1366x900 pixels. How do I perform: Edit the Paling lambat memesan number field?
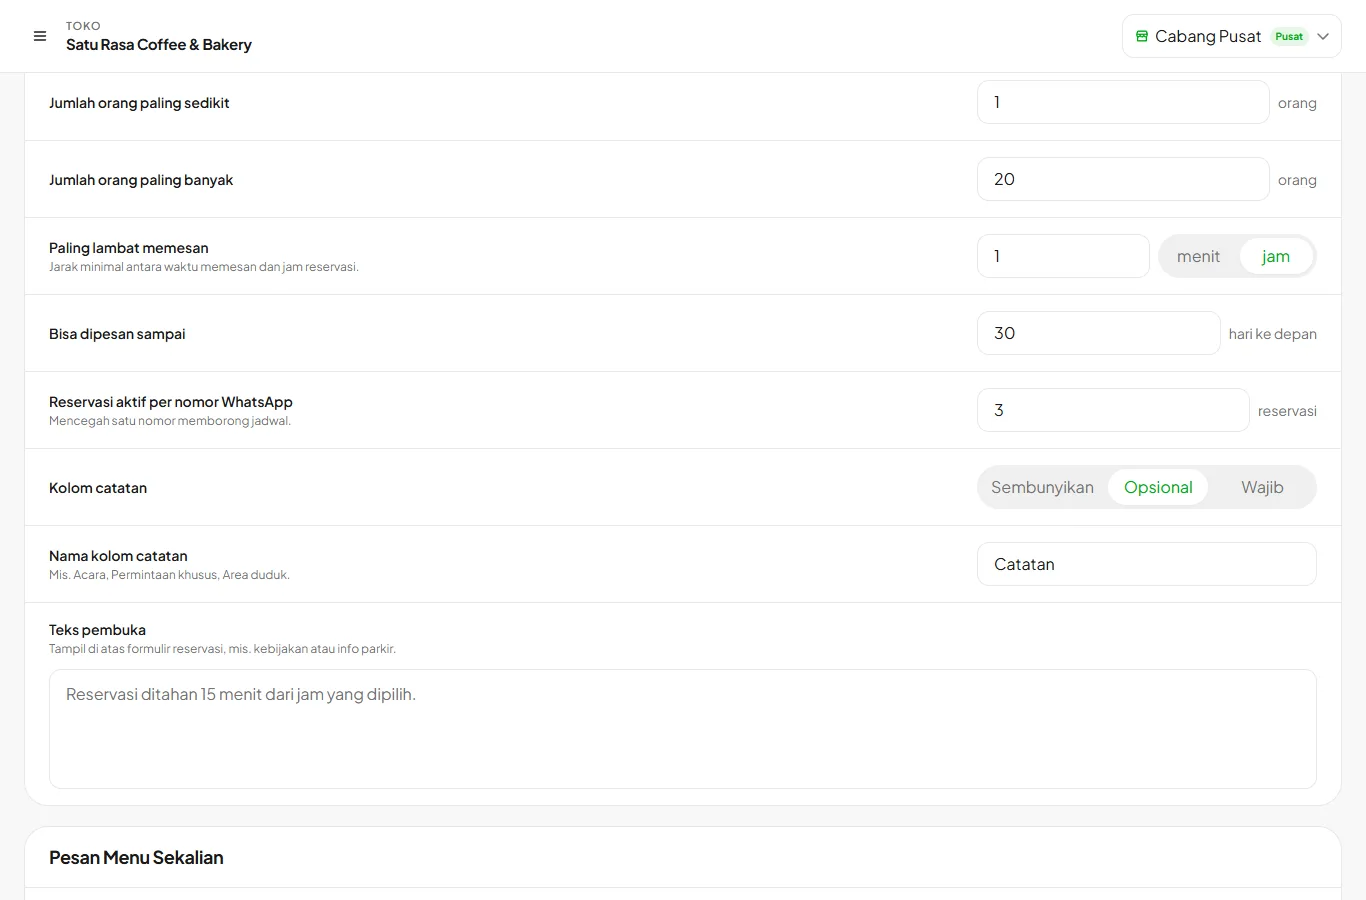(x=1063, y=256)
